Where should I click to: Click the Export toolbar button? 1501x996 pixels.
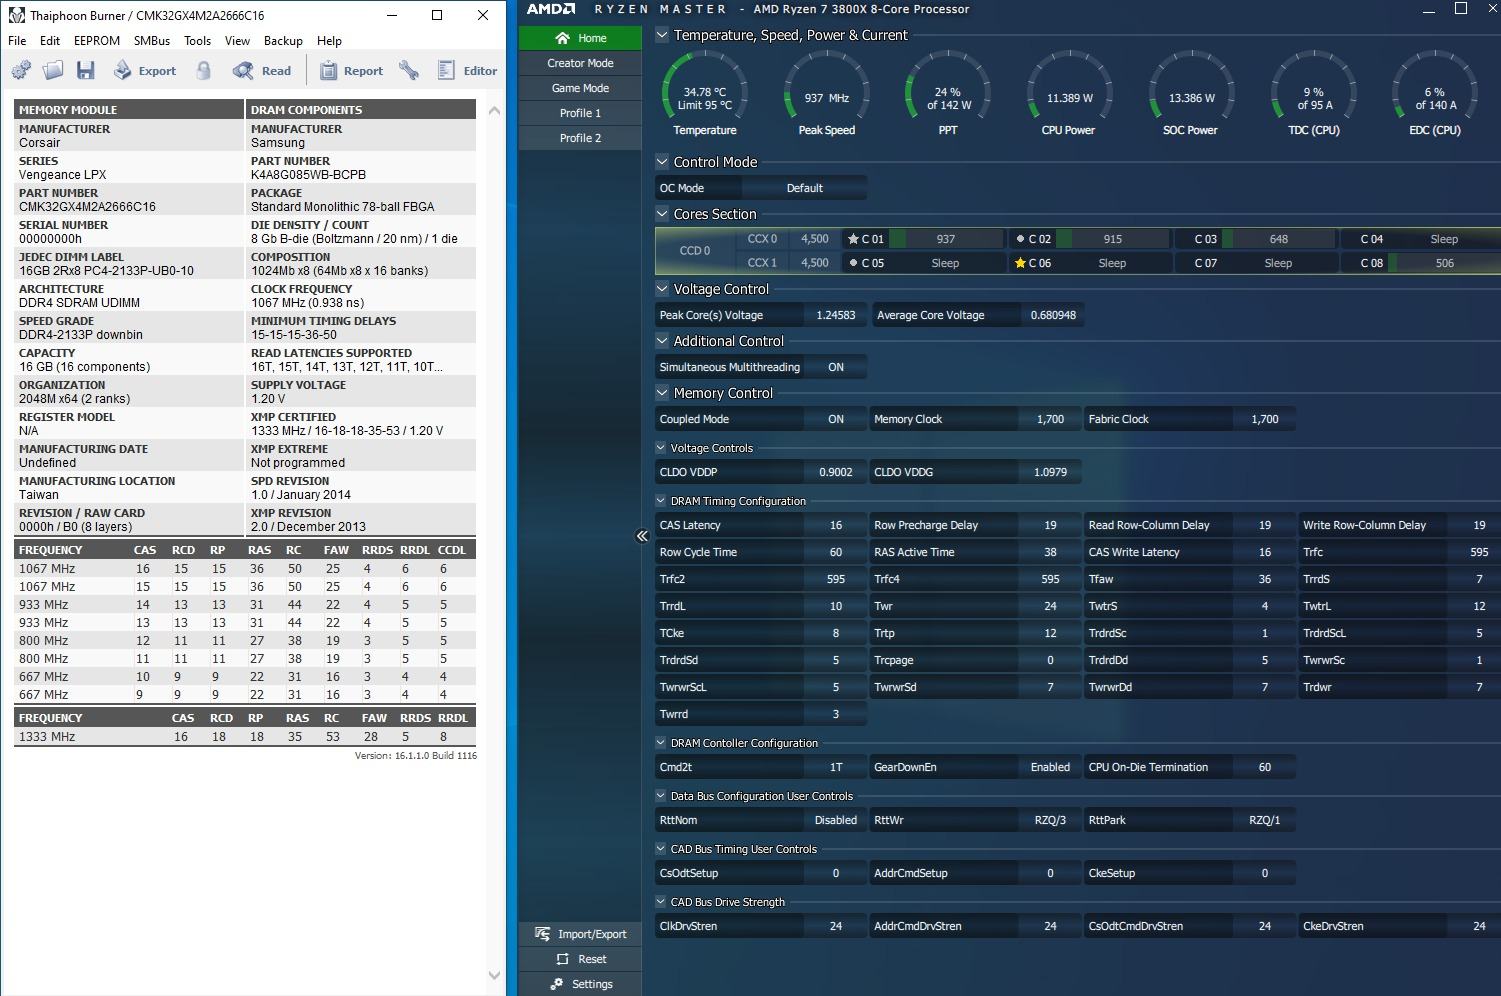[x=145, y=70]
